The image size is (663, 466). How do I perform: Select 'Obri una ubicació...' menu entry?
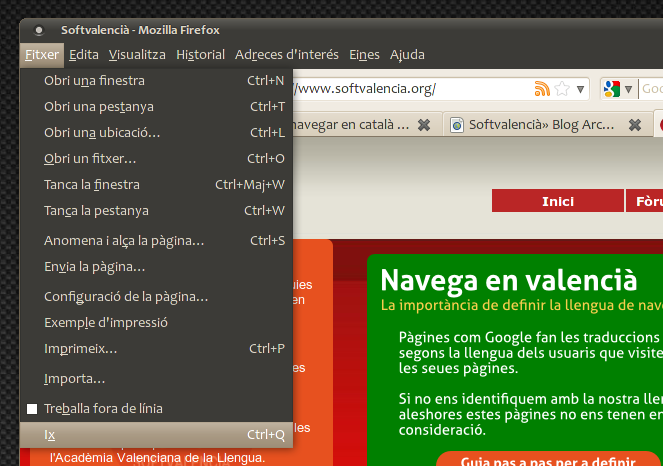click(156, 133)
